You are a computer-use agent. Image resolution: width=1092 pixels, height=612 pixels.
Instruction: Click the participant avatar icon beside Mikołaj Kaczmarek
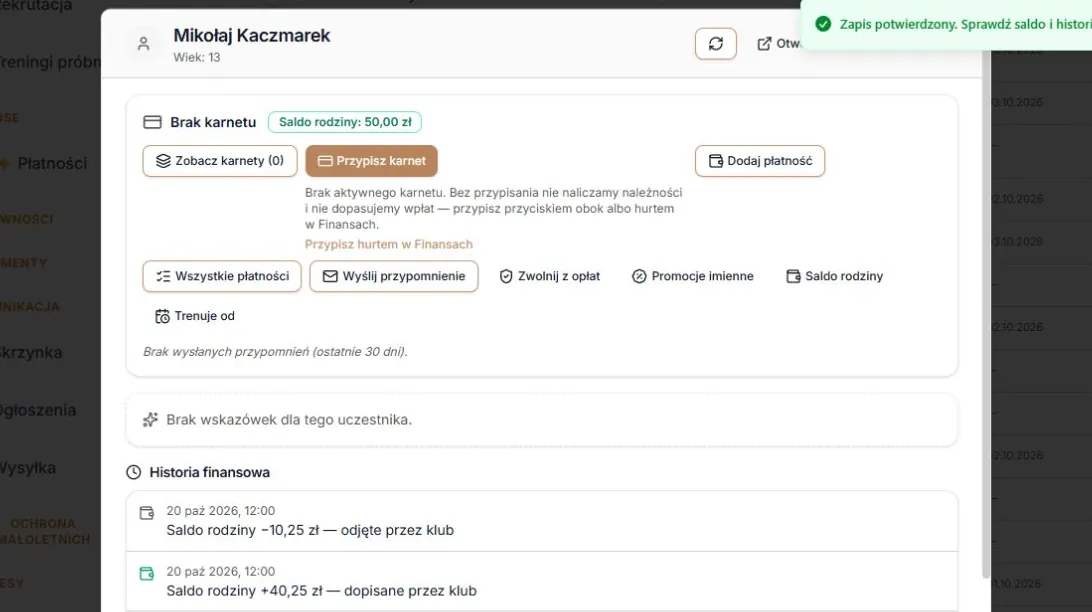click(143, 44)
